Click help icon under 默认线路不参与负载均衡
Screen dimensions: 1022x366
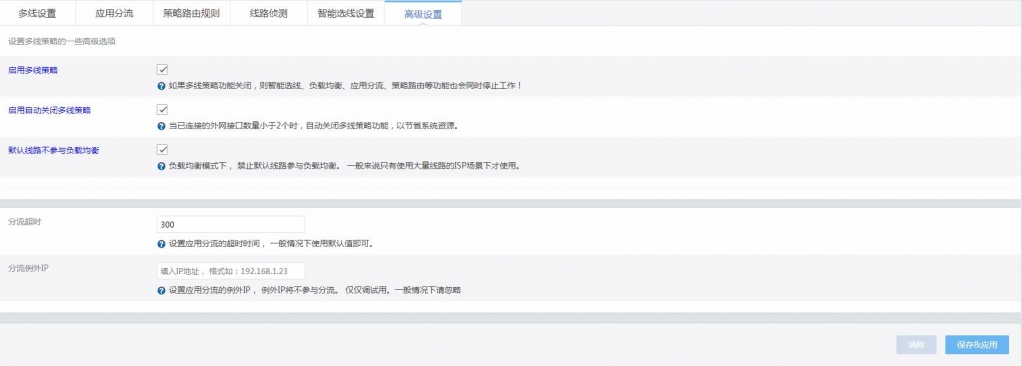point(162,166)
